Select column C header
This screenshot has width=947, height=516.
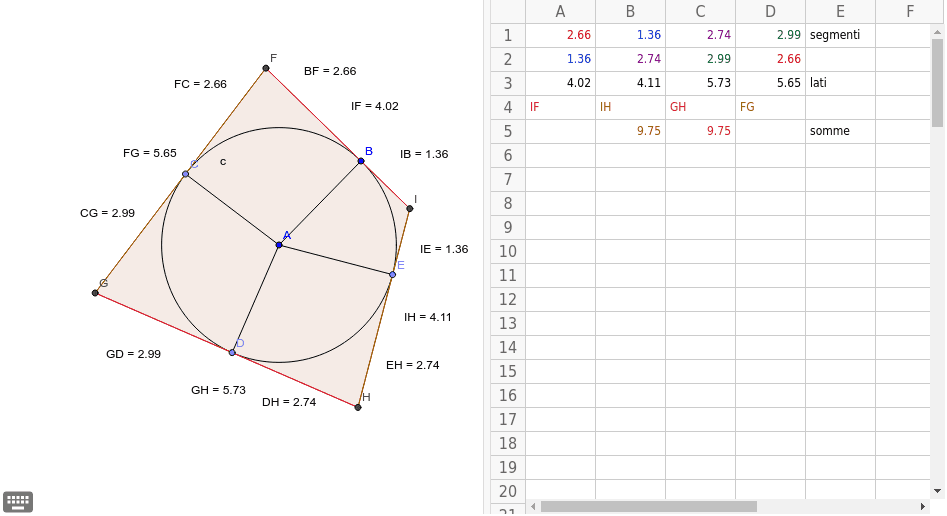click(x=701, y=11)
